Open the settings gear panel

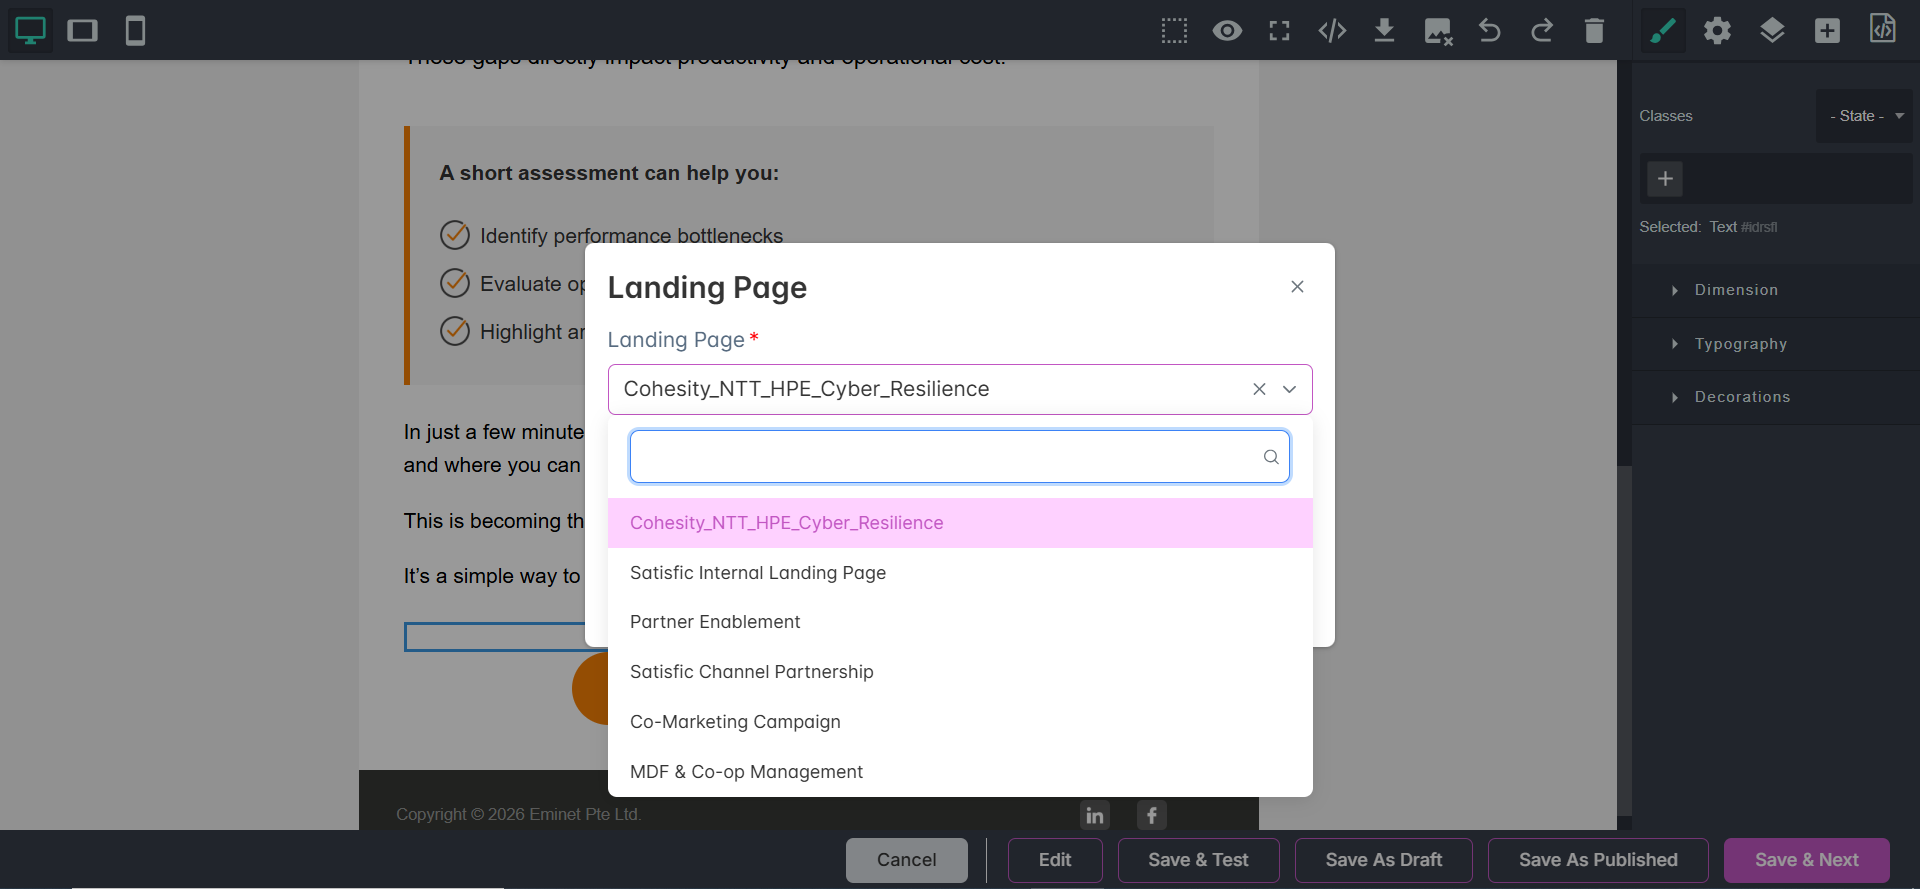[1717, 31]
